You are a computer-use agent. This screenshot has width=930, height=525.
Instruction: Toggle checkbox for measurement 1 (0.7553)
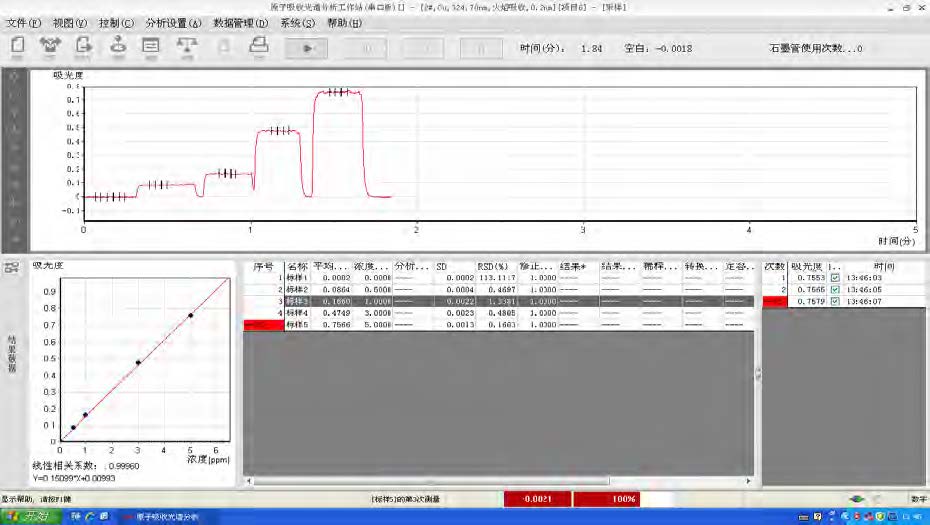[835, 278]
